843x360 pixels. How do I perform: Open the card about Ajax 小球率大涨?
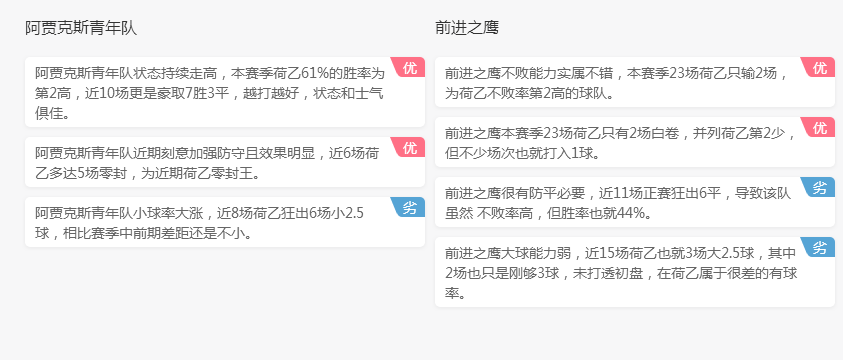(x=225, y=222)
